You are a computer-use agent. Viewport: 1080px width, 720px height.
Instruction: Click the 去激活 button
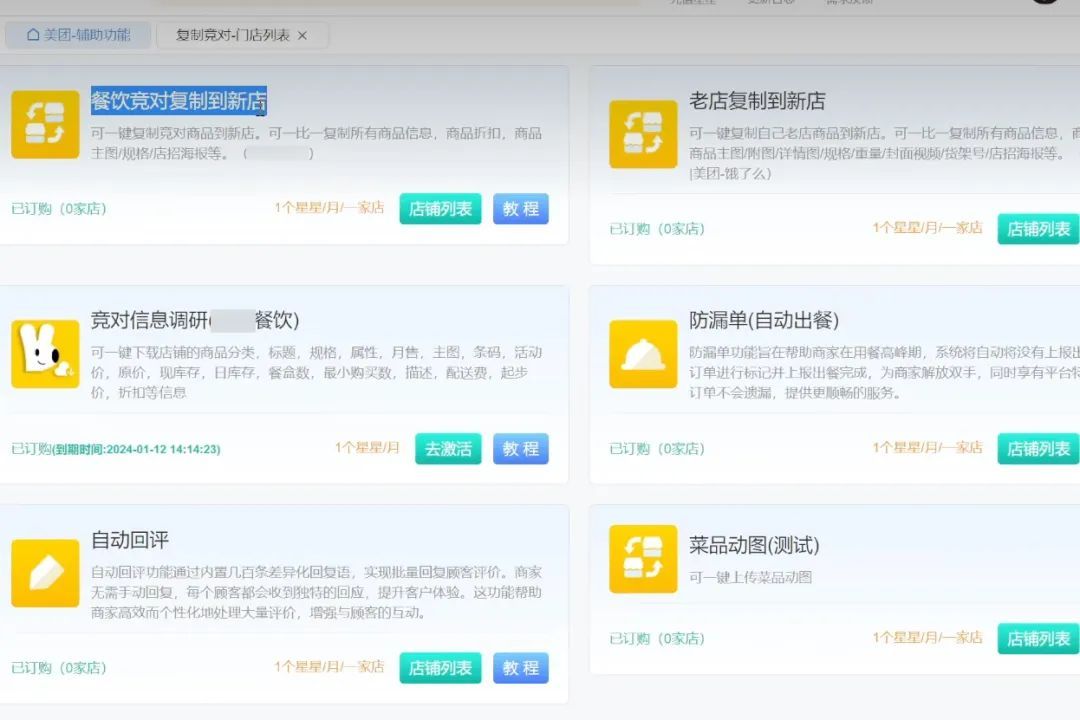click(447, 449)
